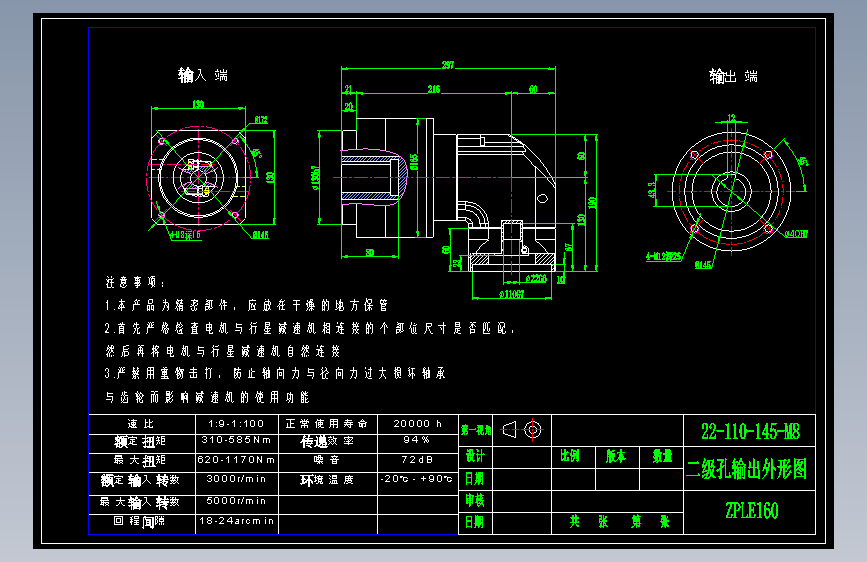Select the '最大扭矩' table label
867x562 pixels.
(140, 460)
